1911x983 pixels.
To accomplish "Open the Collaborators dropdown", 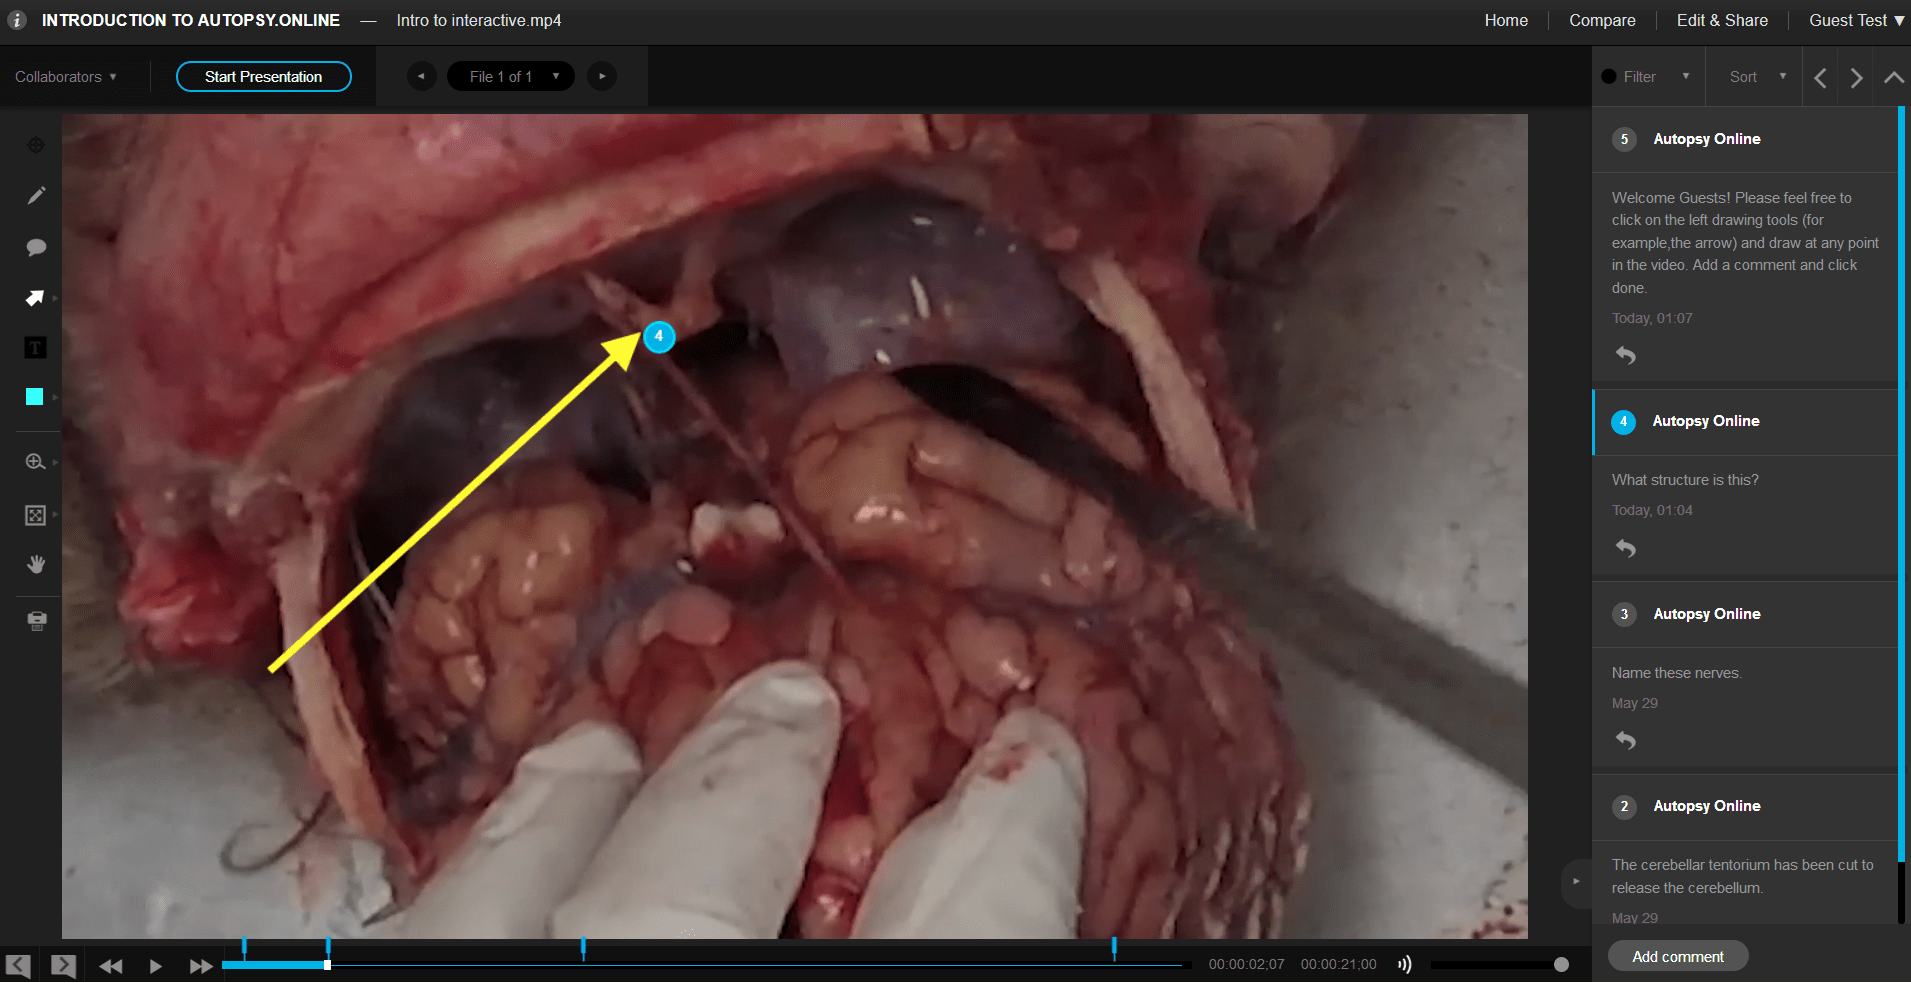I will [66, 77].
